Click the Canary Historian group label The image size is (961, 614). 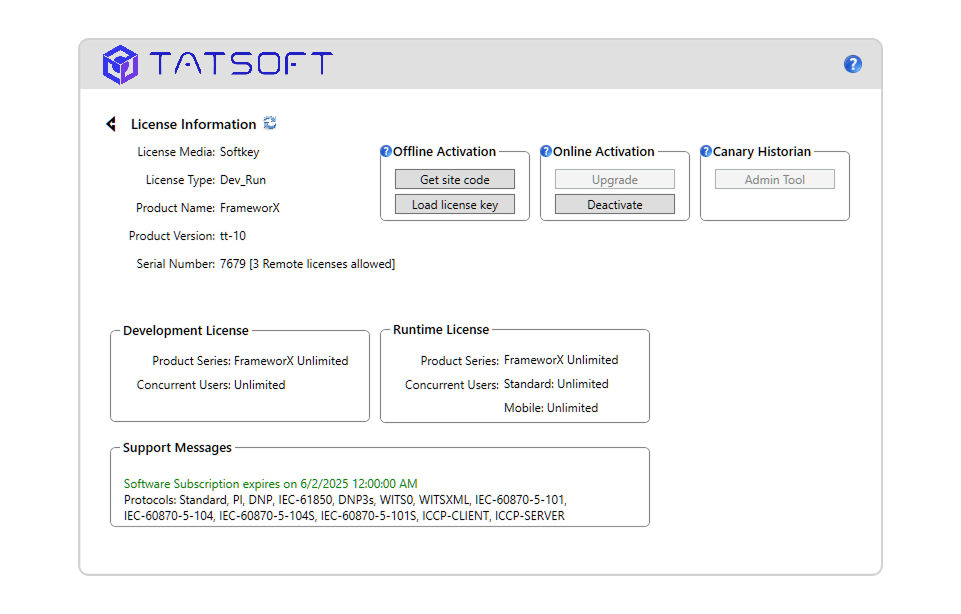click(x=762, y=151)
